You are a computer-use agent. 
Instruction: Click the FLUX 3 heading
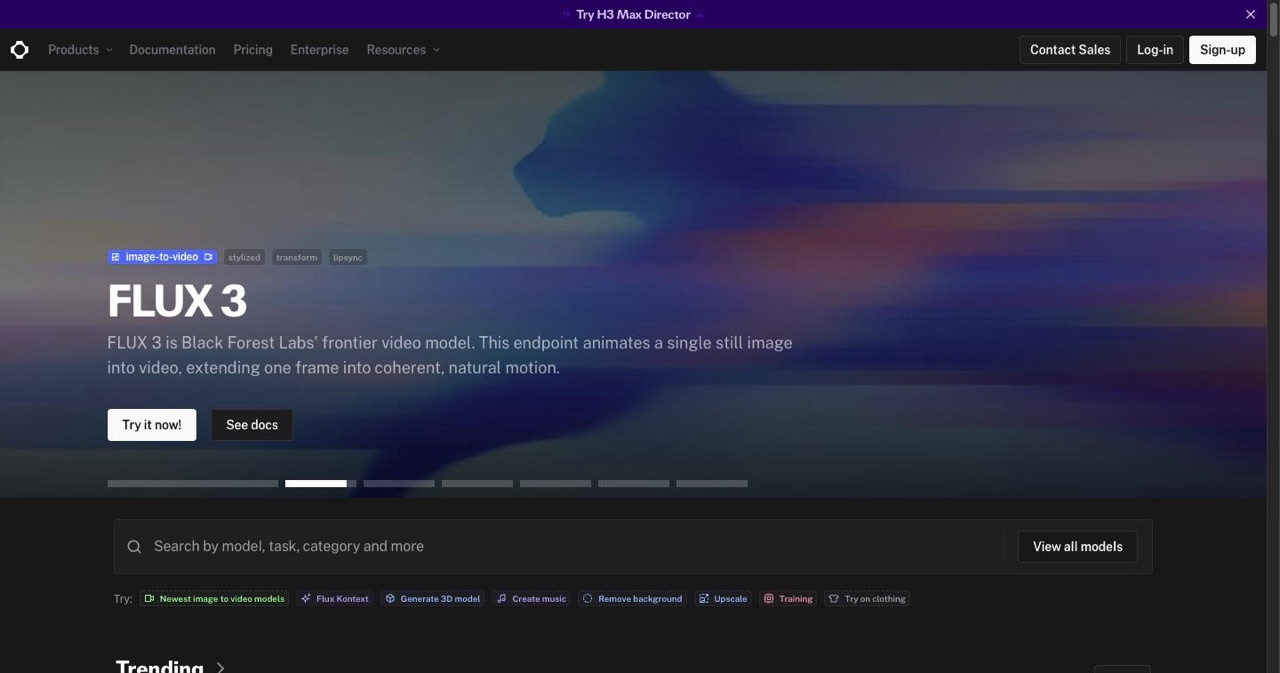[177, 301]
